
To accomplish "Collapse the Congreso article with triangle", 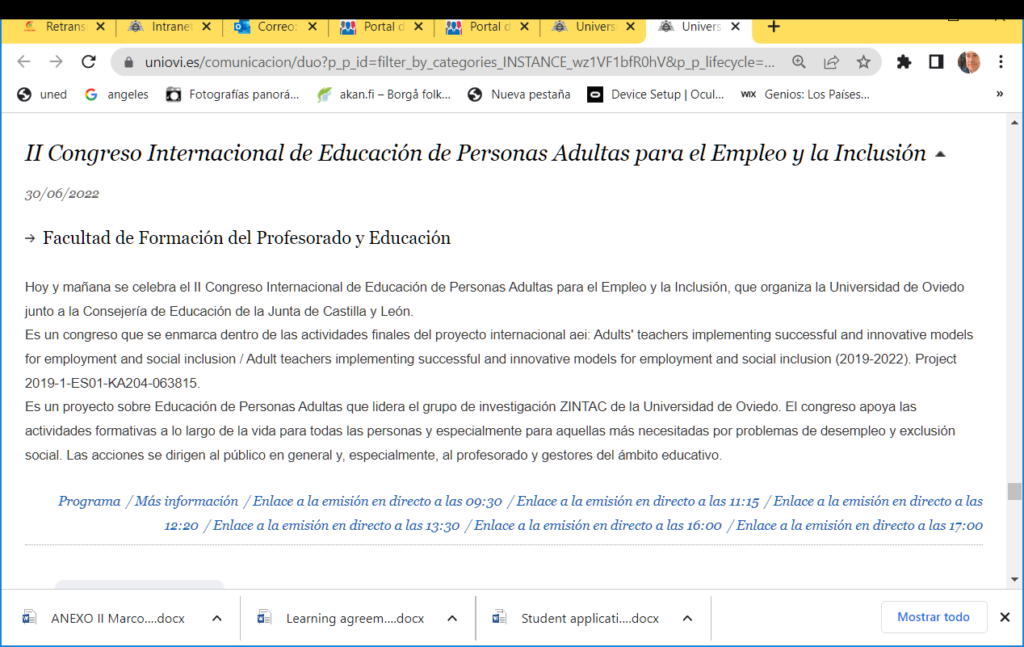I will 940,155.
